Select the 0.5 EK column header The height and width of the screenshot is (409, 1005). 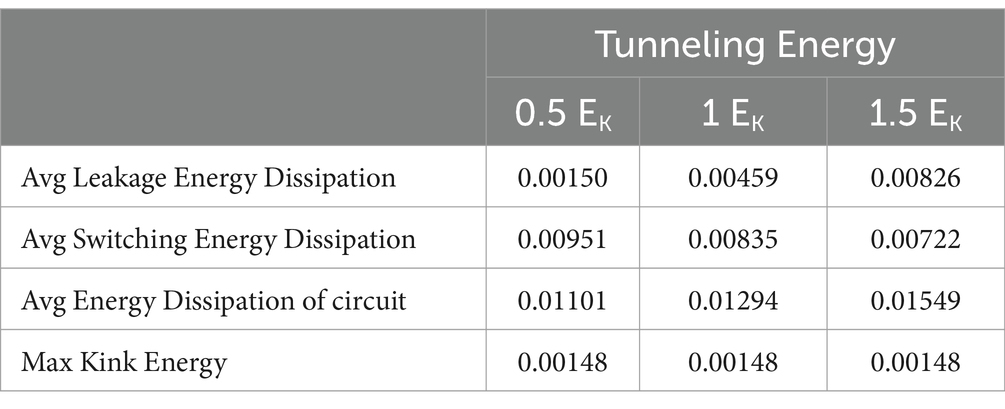(x=563, y=113)
